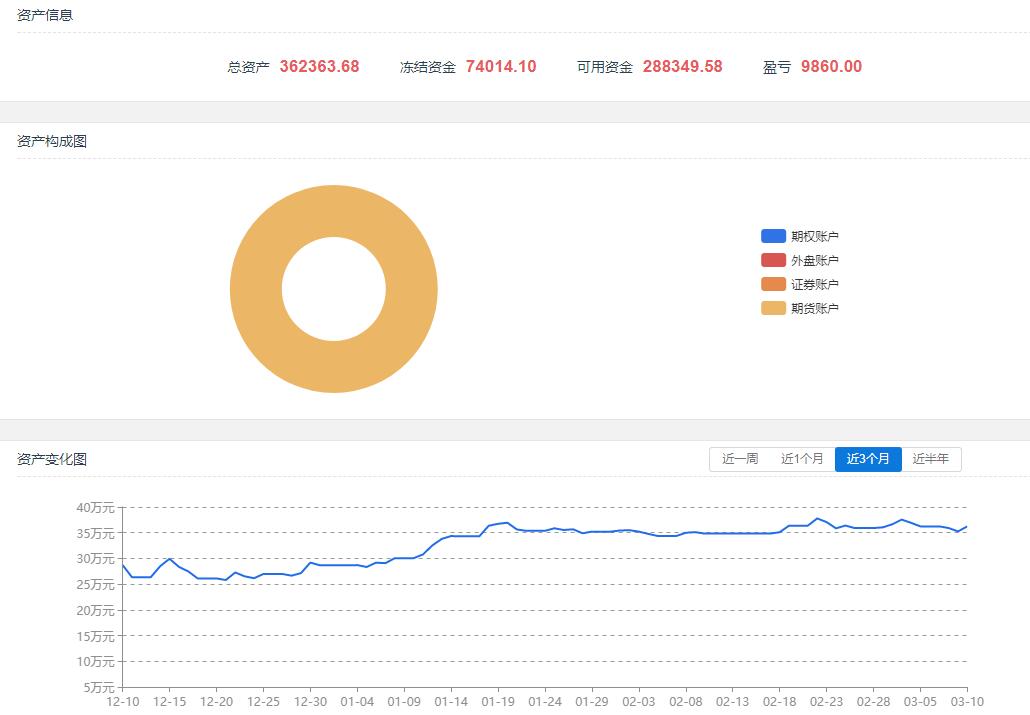This screenshot has width=1030, height=715.
Task: Click the blue 期权账户 legend swatch
Action: [773, 236]
